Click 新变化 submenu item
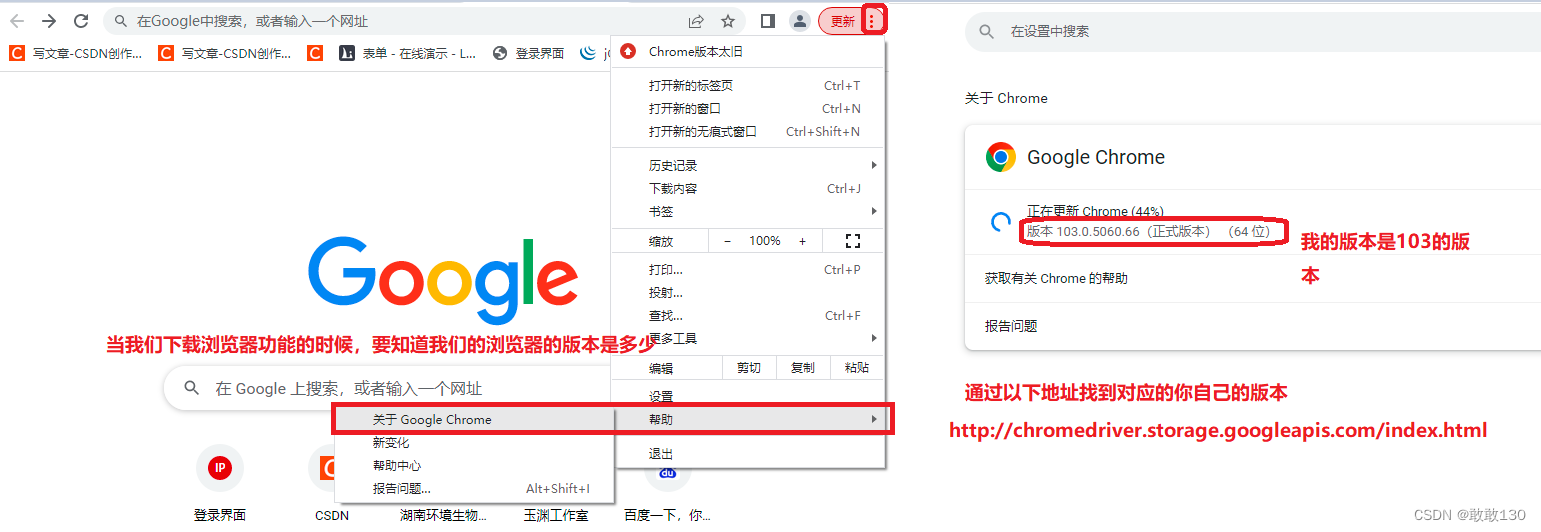The height and width of the screenshot is (532, 1541). (x=473, y=443)
